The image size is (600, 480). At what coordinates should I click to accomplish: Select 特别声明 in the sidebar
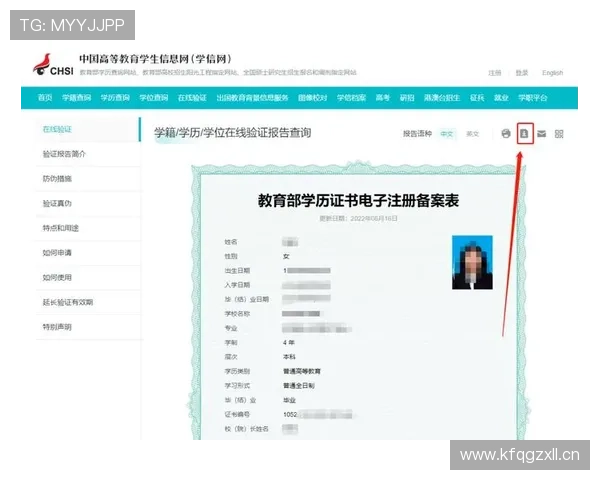coord(88,327)
